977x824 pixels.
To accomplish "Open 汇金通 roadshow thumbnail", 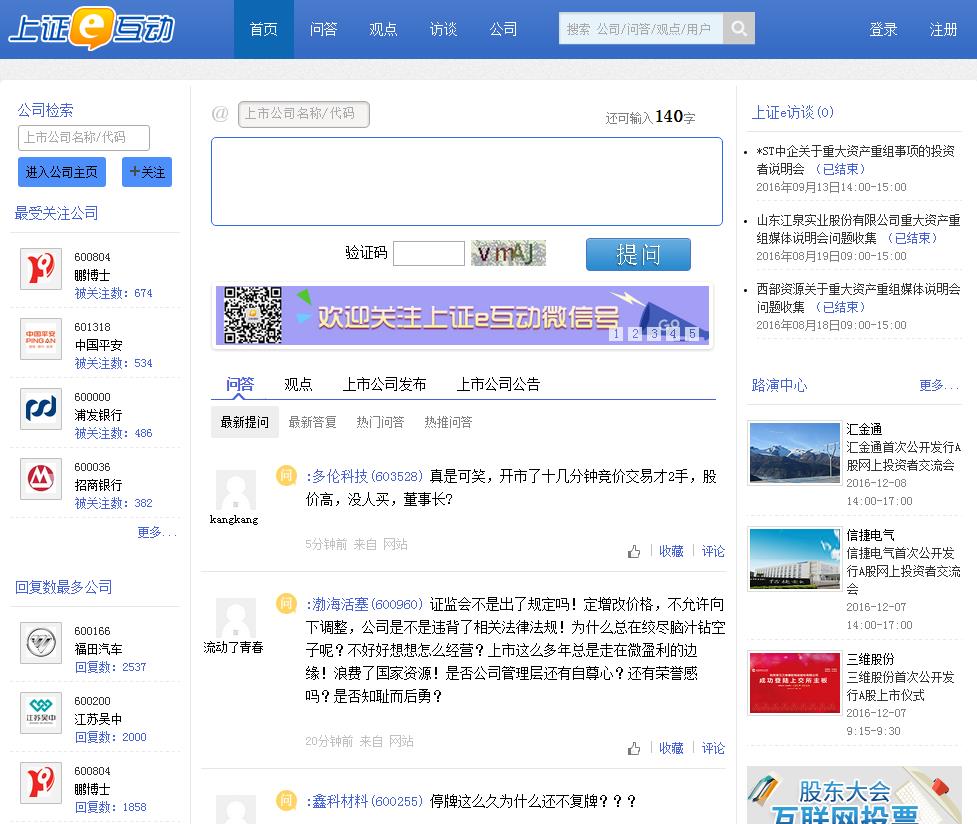I will (x=794, y=453).
